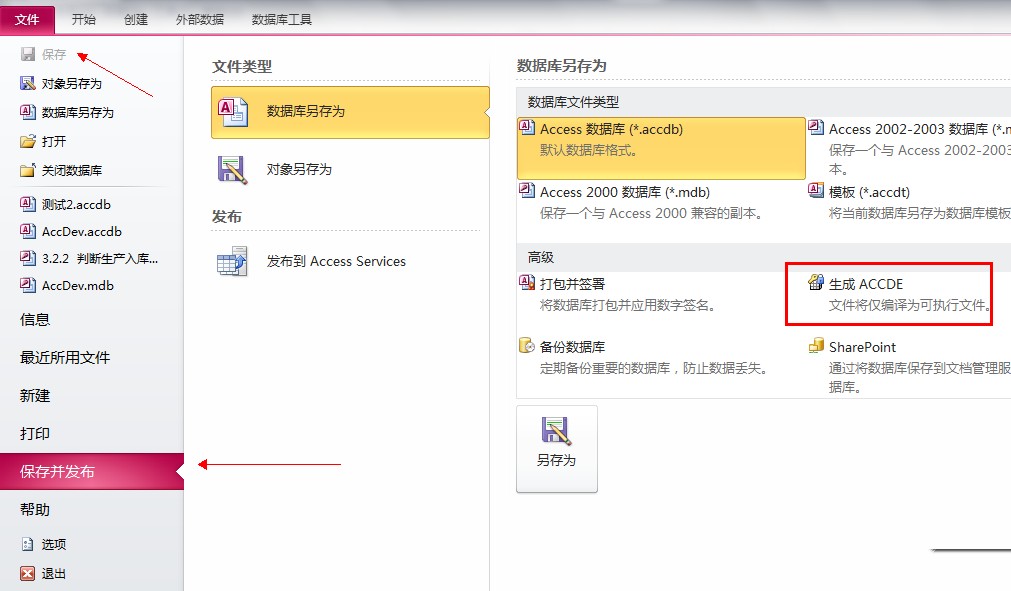Click the AccDev.accdb file icon
The height and width of the screenshot is (591, 1011).
pos(28,231)
